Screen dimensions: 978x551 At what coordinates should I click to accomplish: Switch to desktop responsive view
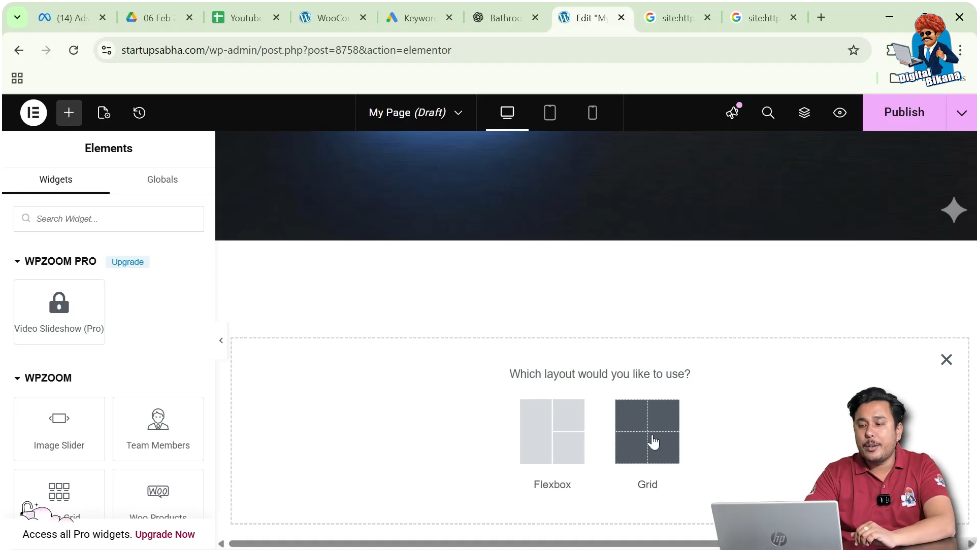[507, 112]
